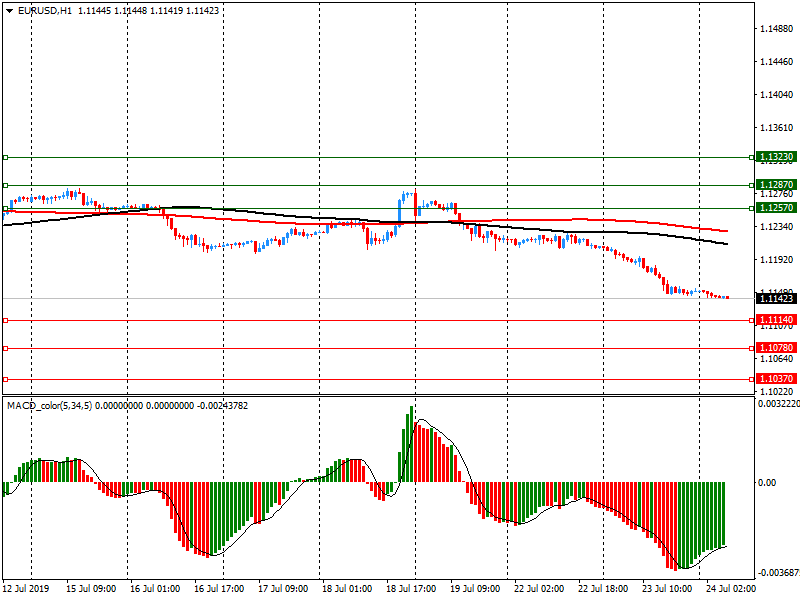Image resolution: width=800 pixels, height=600 pixels.
Task: Grab left handle of 1.10370 horizontal line
Action: [x=6, y=380]
